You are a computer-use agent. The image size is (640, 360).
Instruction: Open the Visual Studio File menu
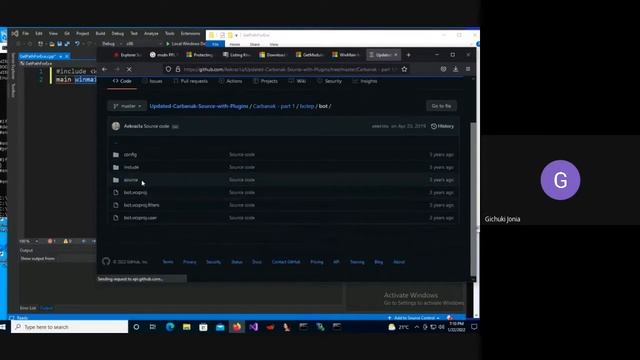26,33
